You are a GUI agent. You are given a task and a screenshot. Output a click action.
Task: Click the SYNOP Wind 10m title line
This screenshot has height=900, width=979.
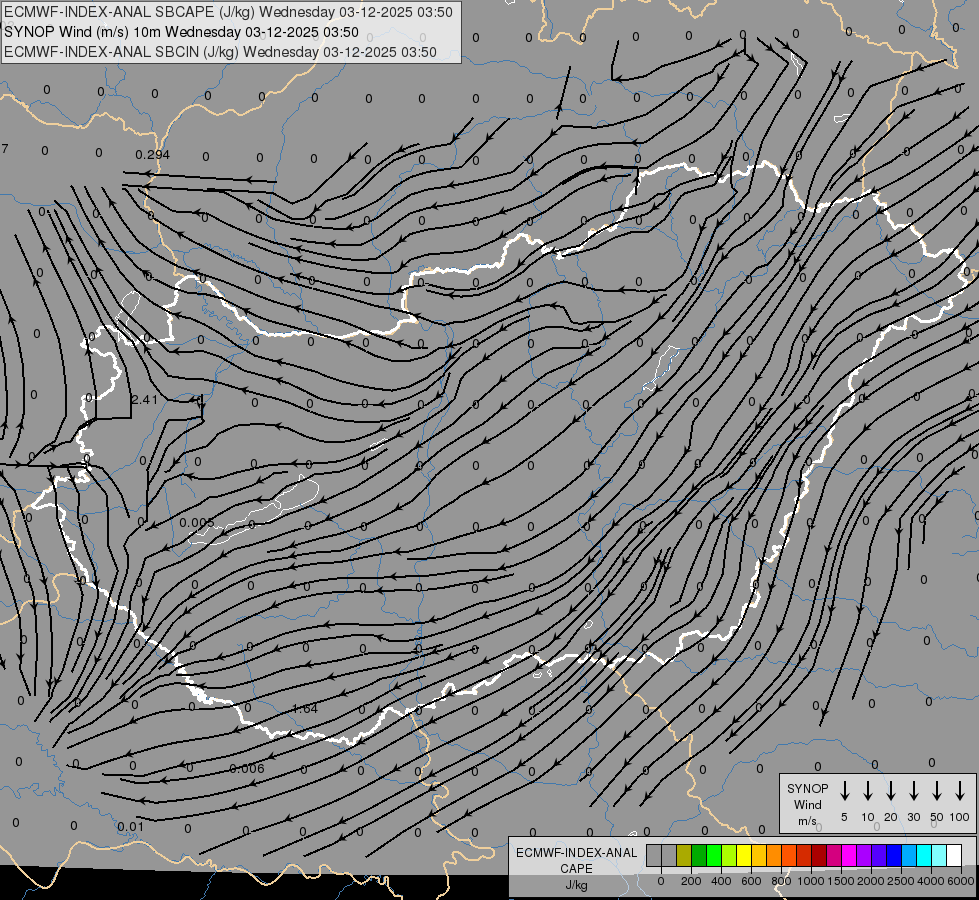pyautogui.click(x=181, y=32)
